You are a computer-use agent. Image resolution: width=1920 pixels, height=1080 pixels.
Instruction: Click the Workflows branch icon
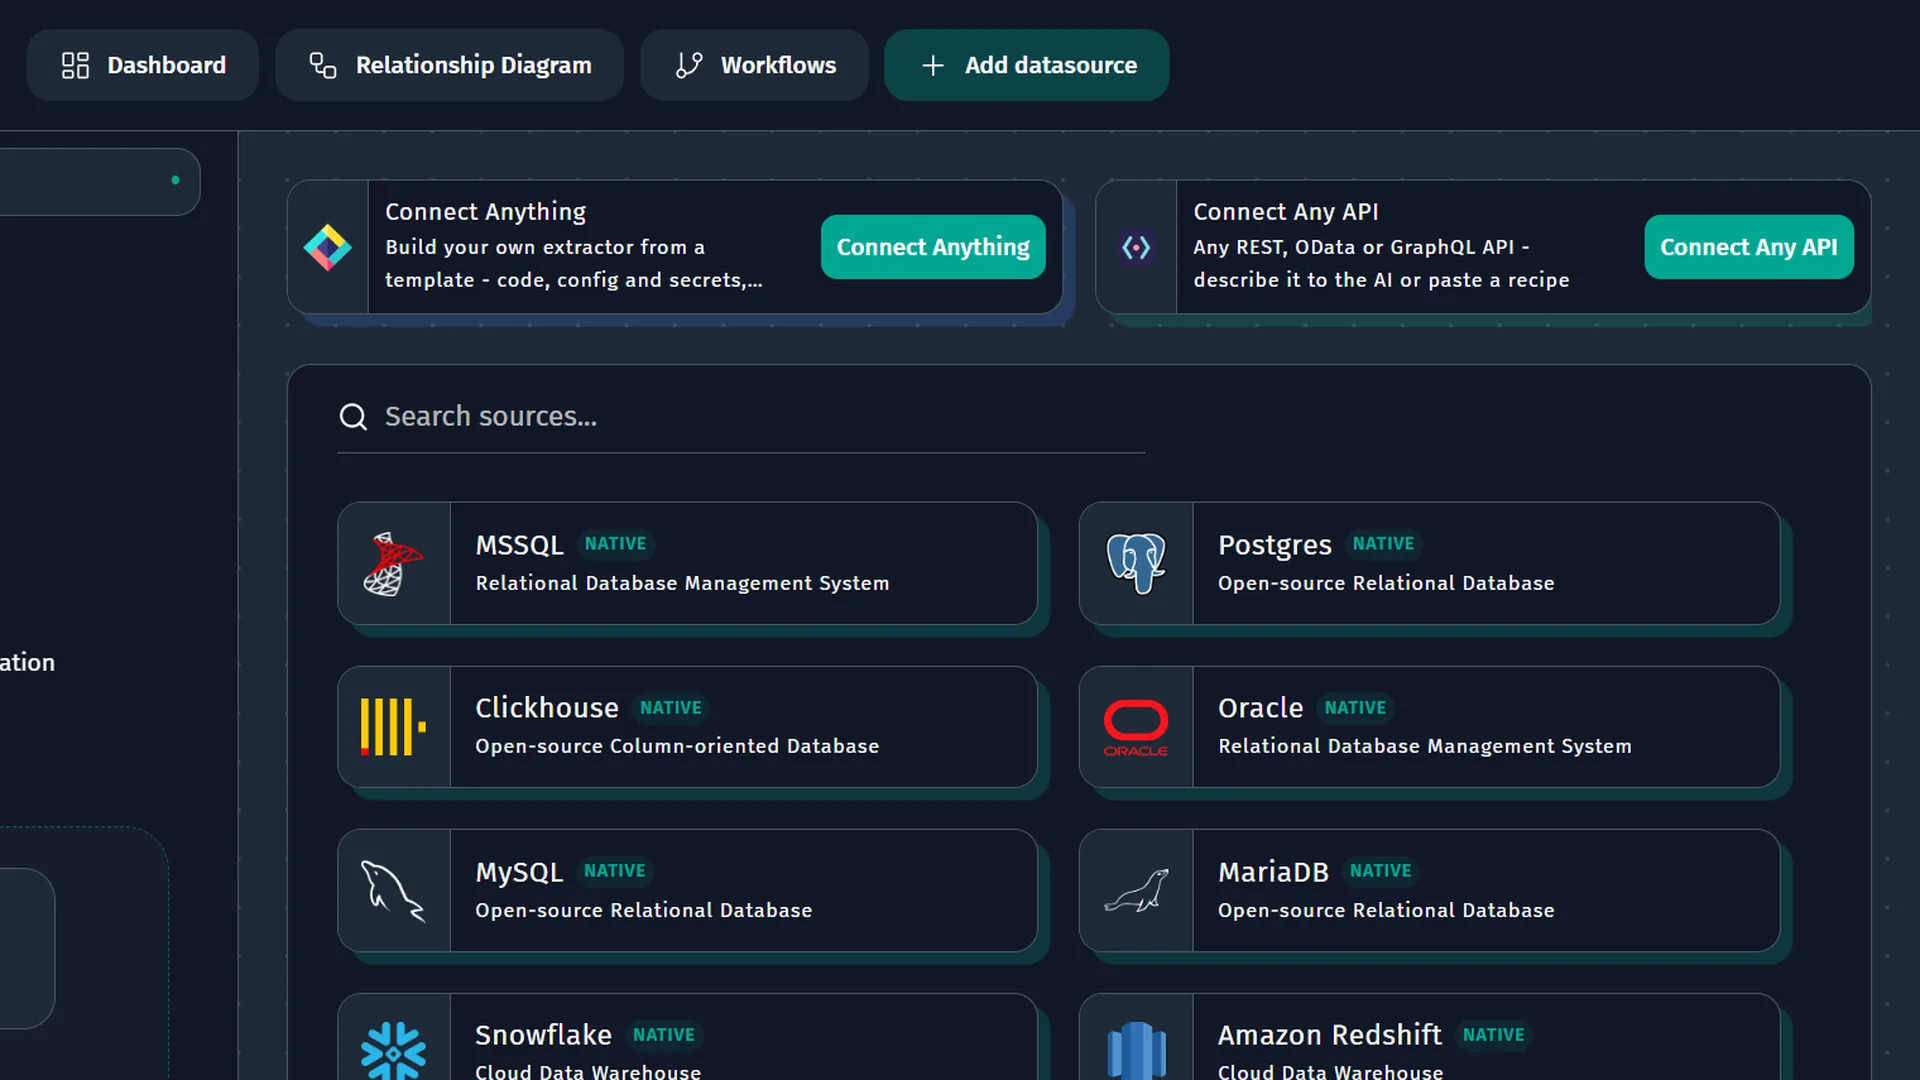coord(689,65)
